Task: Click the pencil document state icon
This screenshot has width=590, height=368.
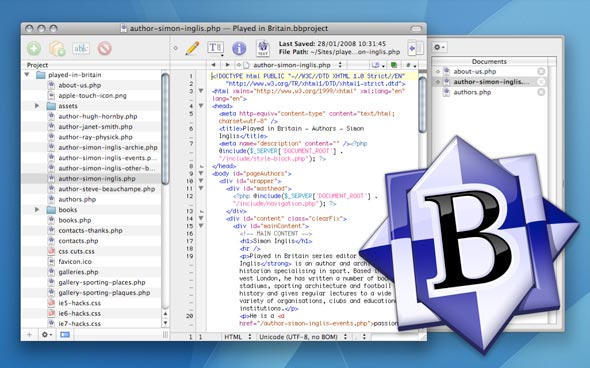Action: (192, 48)
